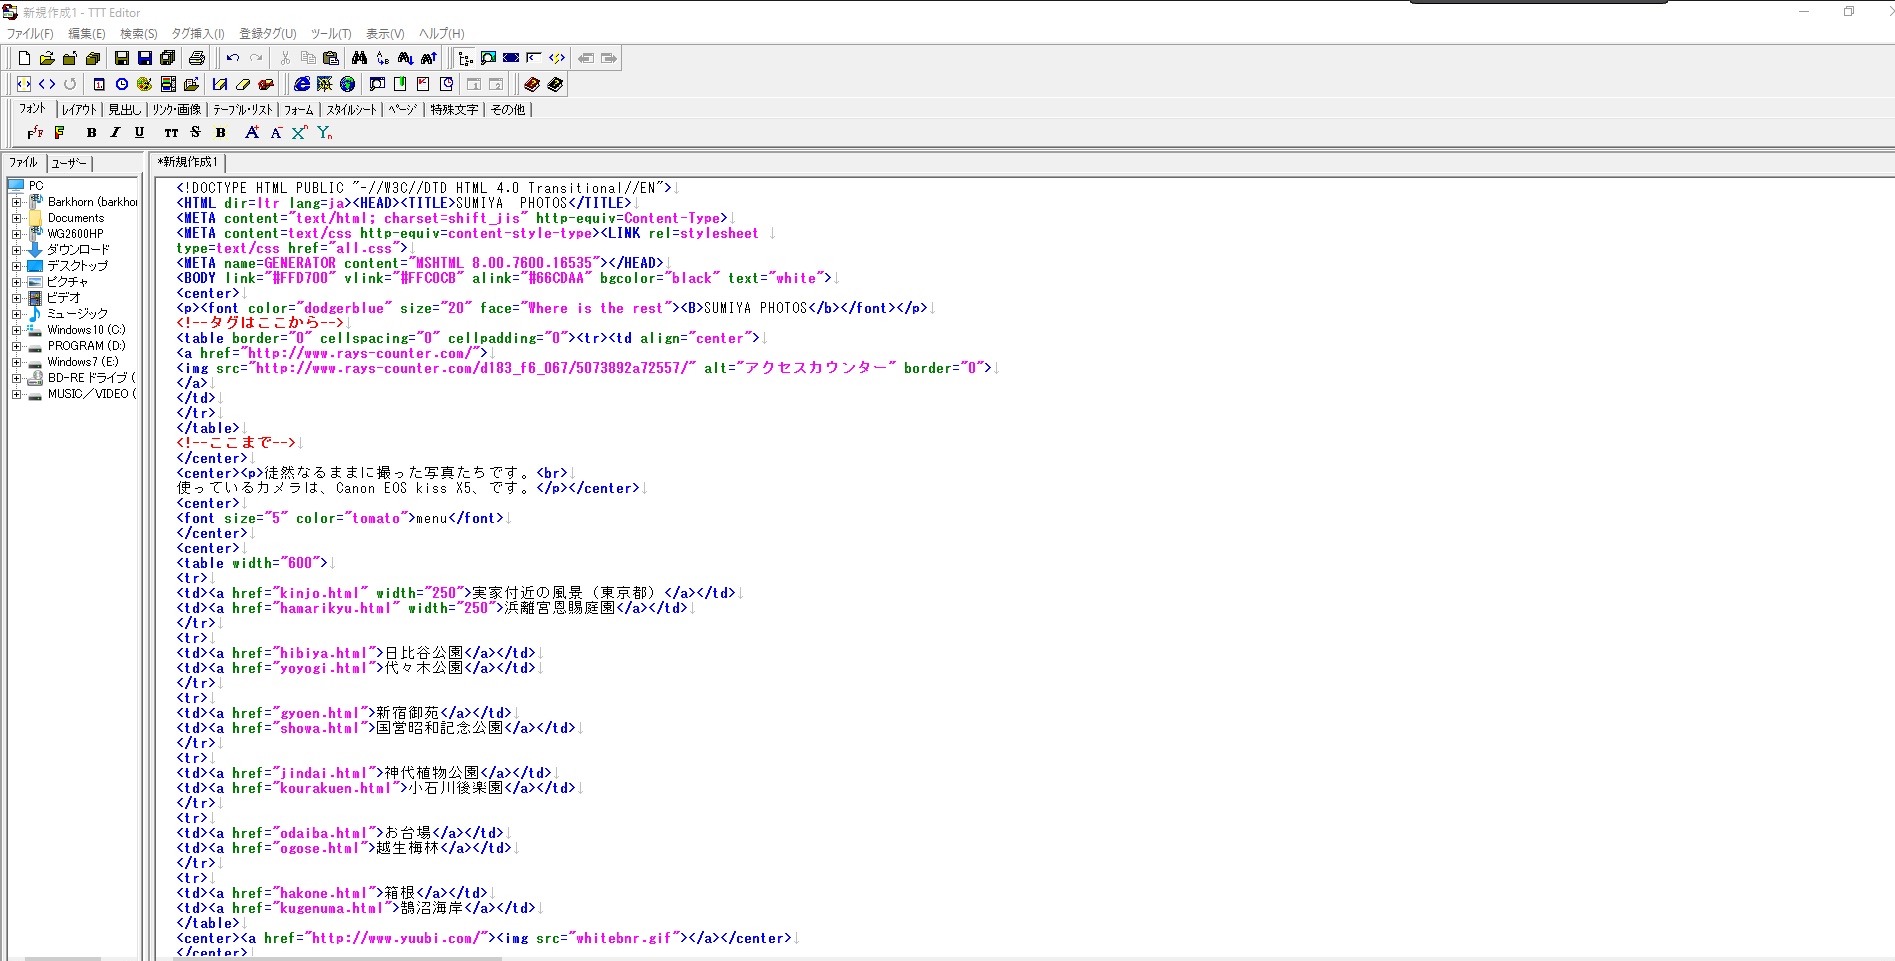Select the ビデオ folder in tree
This screenshot has width=1895, height=961.
[63, 298]
